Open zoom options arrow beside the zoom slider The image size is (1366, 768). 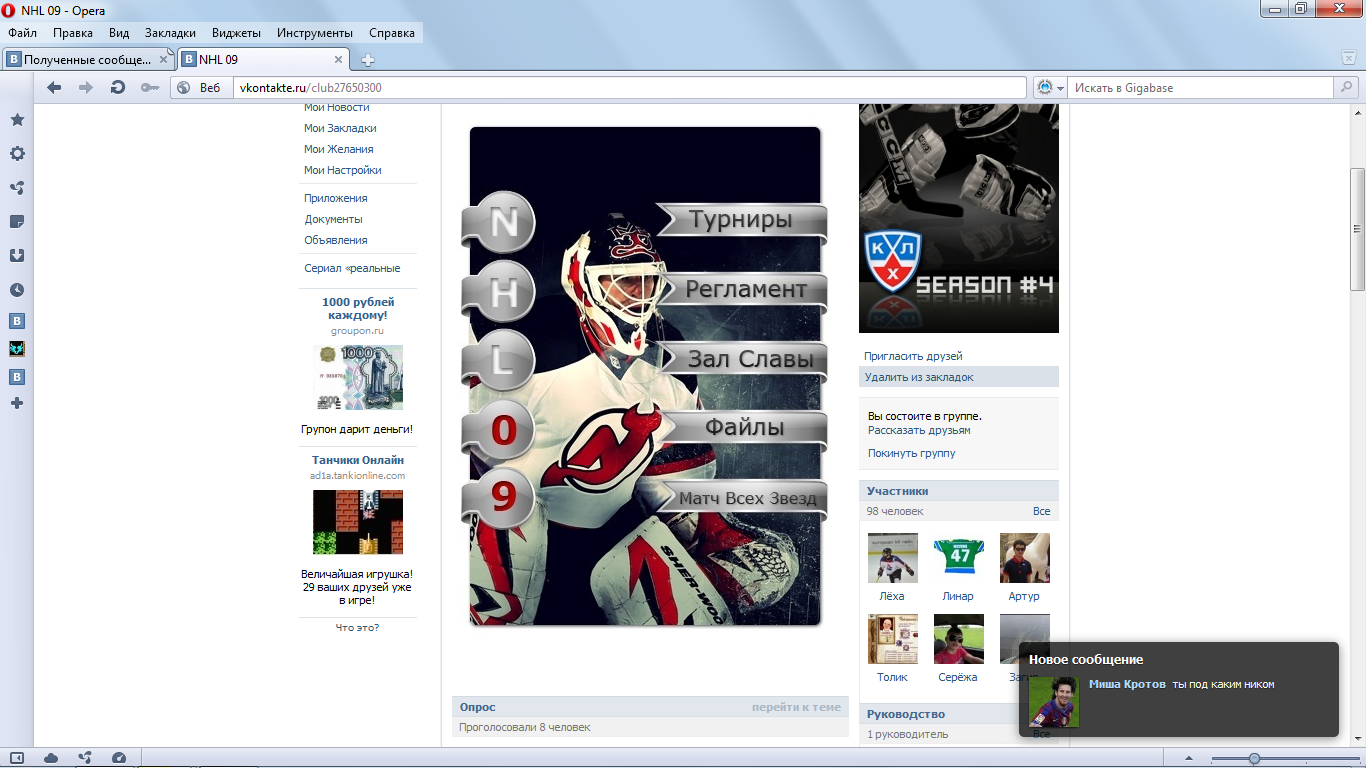(x=1189, y=758)
